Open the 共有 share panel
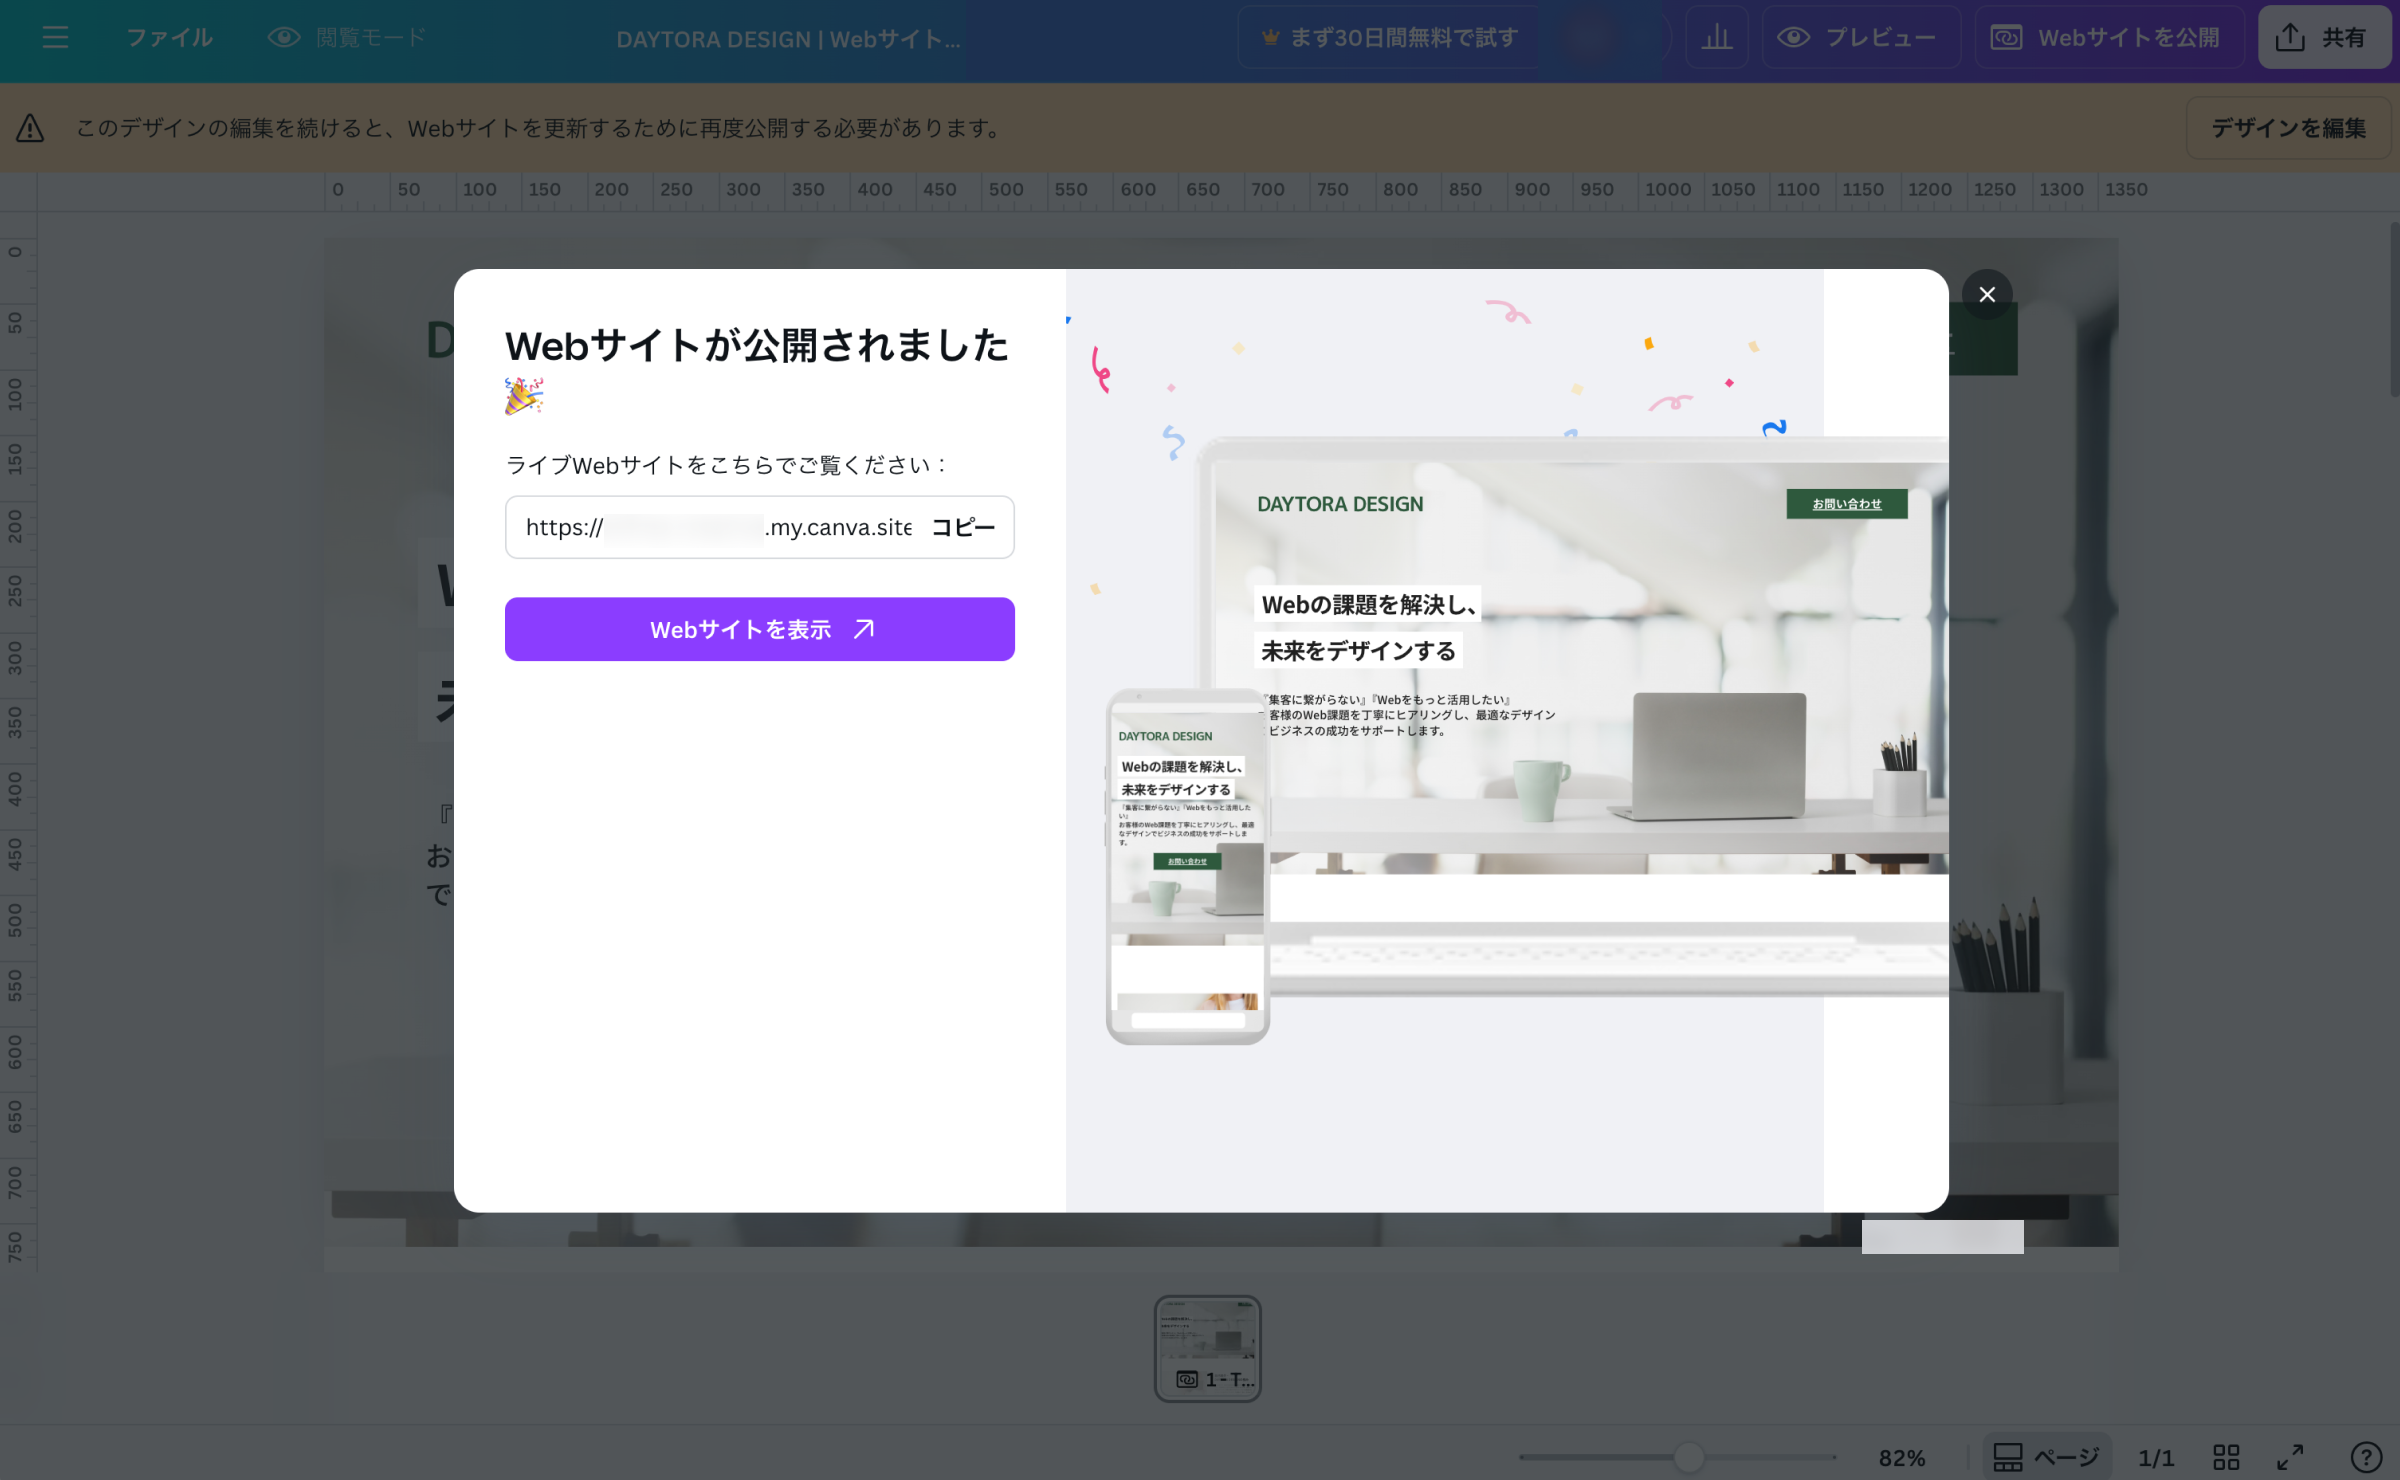The image size is (2400, 1480). pyautogui.click(x=2324, y=38)
